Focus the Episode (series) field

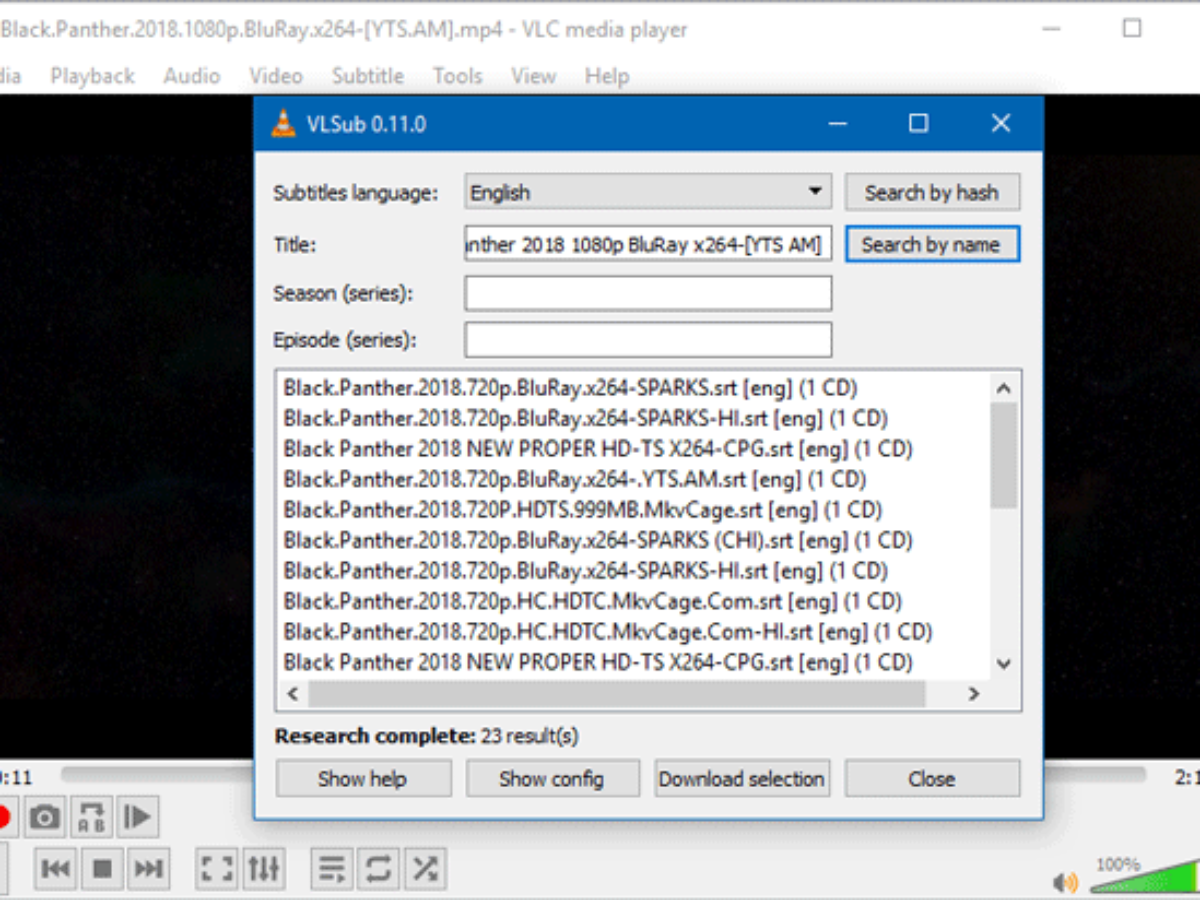(x=648, y=340)
